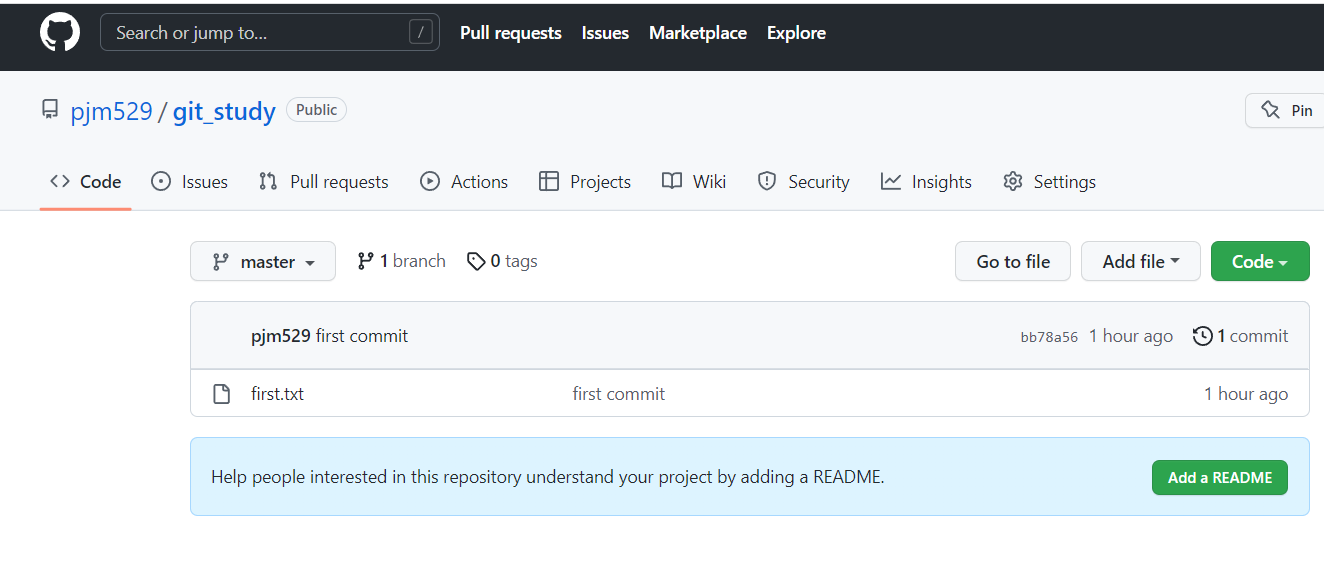1324x563 pixels.
Task: Open the Insights tab
Action: tap(926, 182)
